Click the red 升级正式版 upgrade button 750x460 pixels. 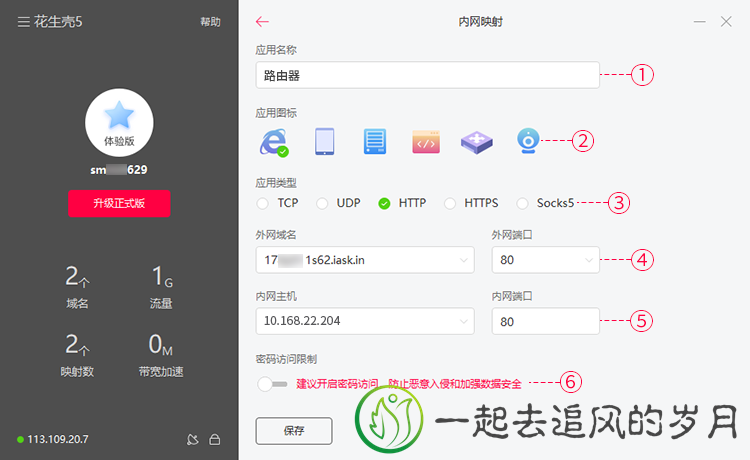tap(119, 203)
